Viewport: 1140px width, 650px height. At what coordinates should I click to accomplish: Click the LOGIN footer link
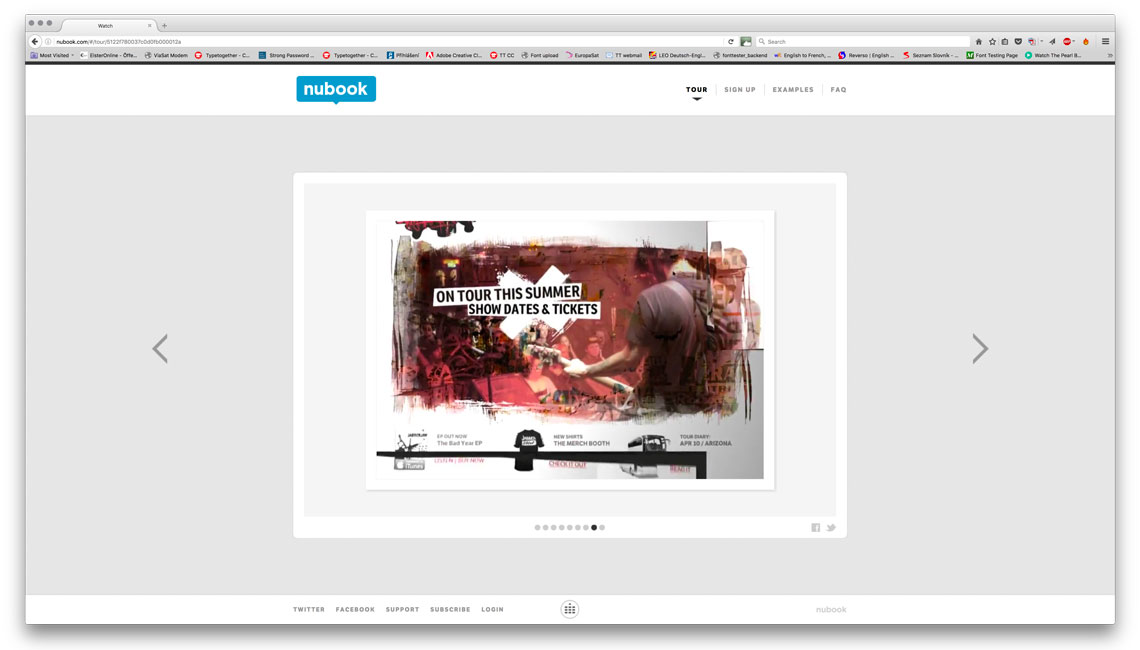click(492, 609)
